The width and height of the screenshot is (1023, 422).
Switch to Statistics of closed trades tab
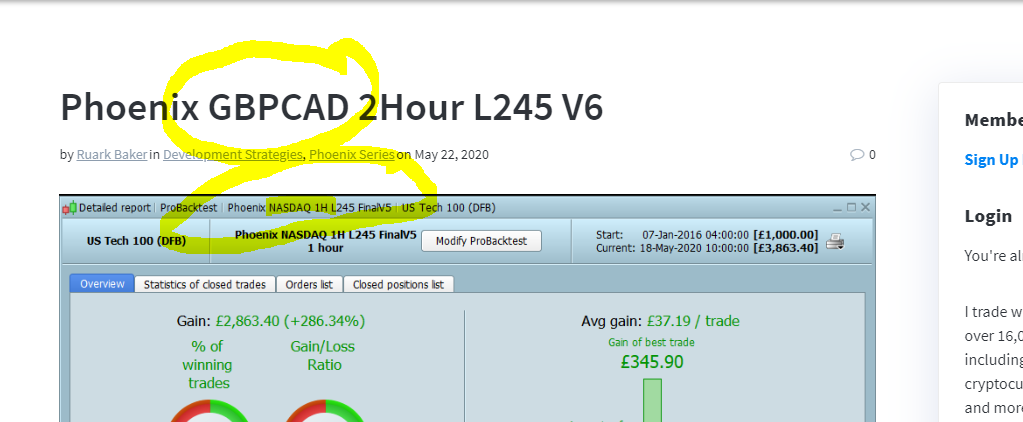click(205, 284)
